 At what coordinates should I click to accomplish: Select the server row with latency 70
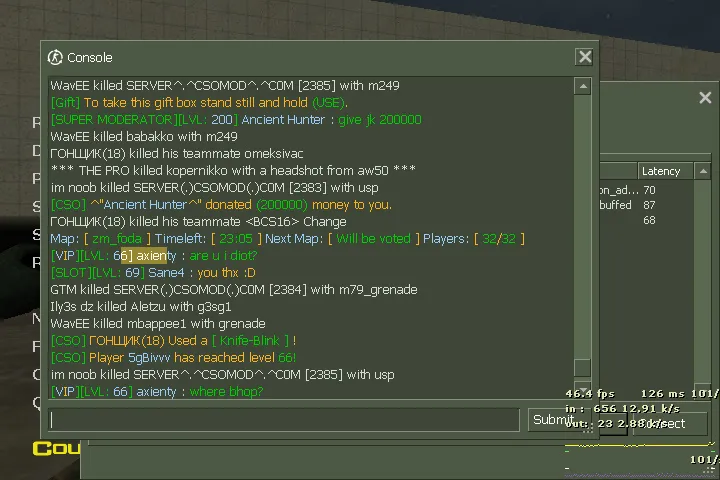click(647, 190)
